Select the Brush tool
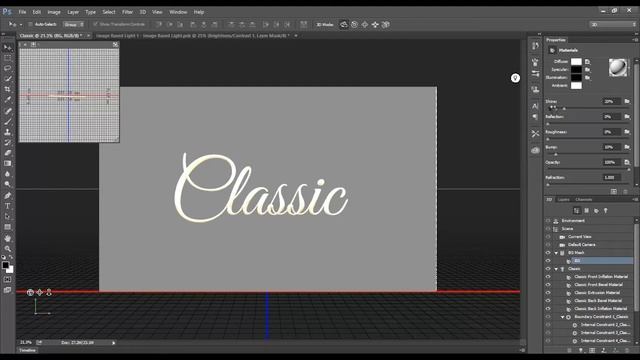Viewport: 640px width, 360px height. [x=7, y=121]
